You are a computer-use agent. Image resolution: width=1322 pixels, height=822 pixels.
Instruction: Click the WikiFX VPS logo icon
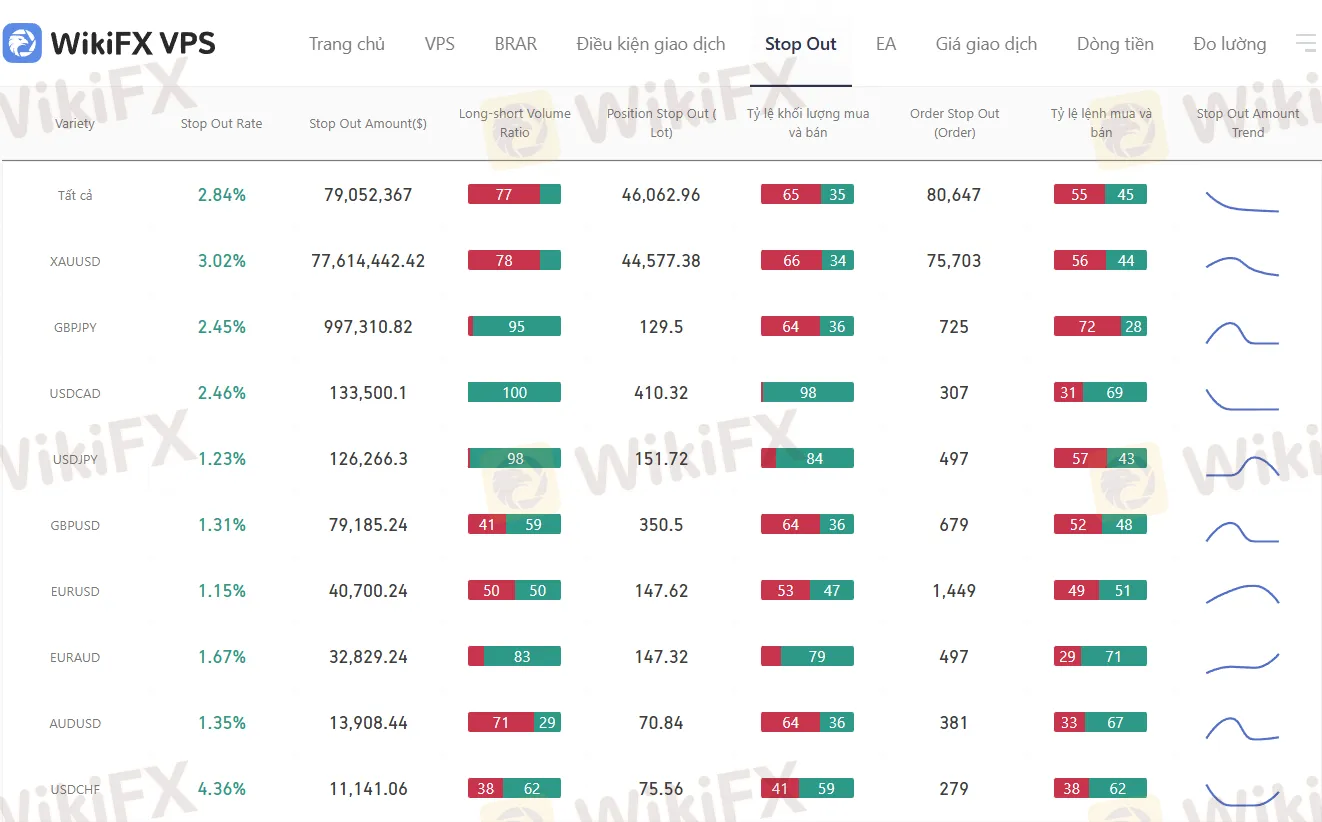point(22,44)
